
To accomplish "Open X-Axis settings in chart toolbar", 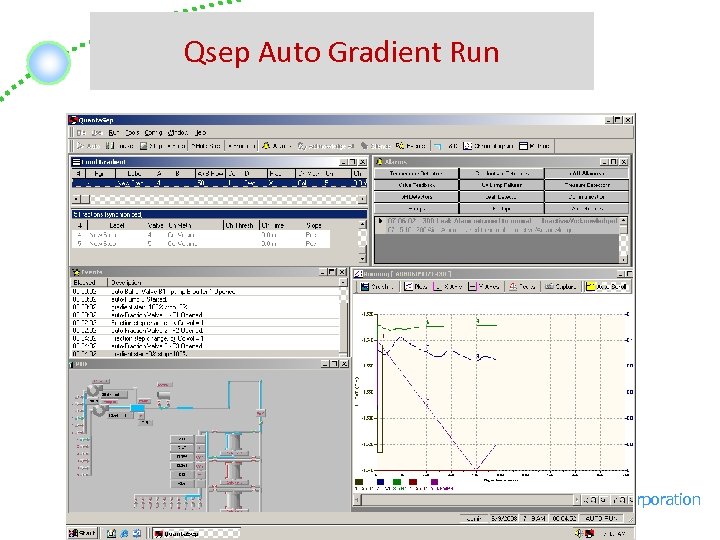I will [x=447, y=287].
